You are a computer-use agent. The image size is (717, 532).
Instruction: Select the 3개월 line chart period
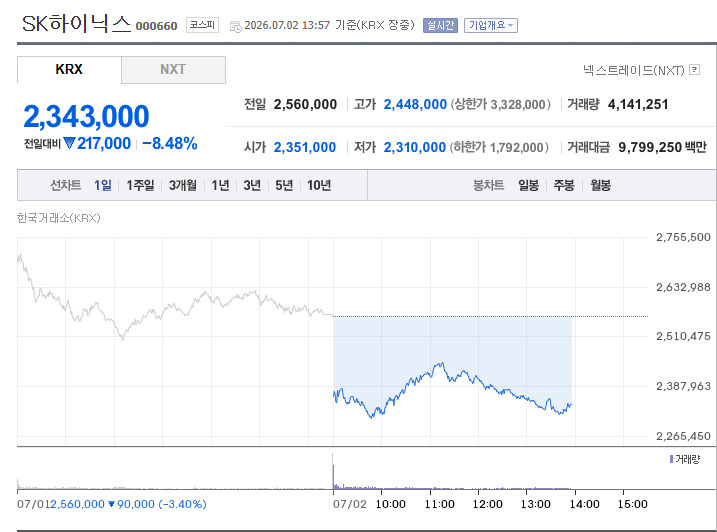pyautogui.click(x=183, y=185)
